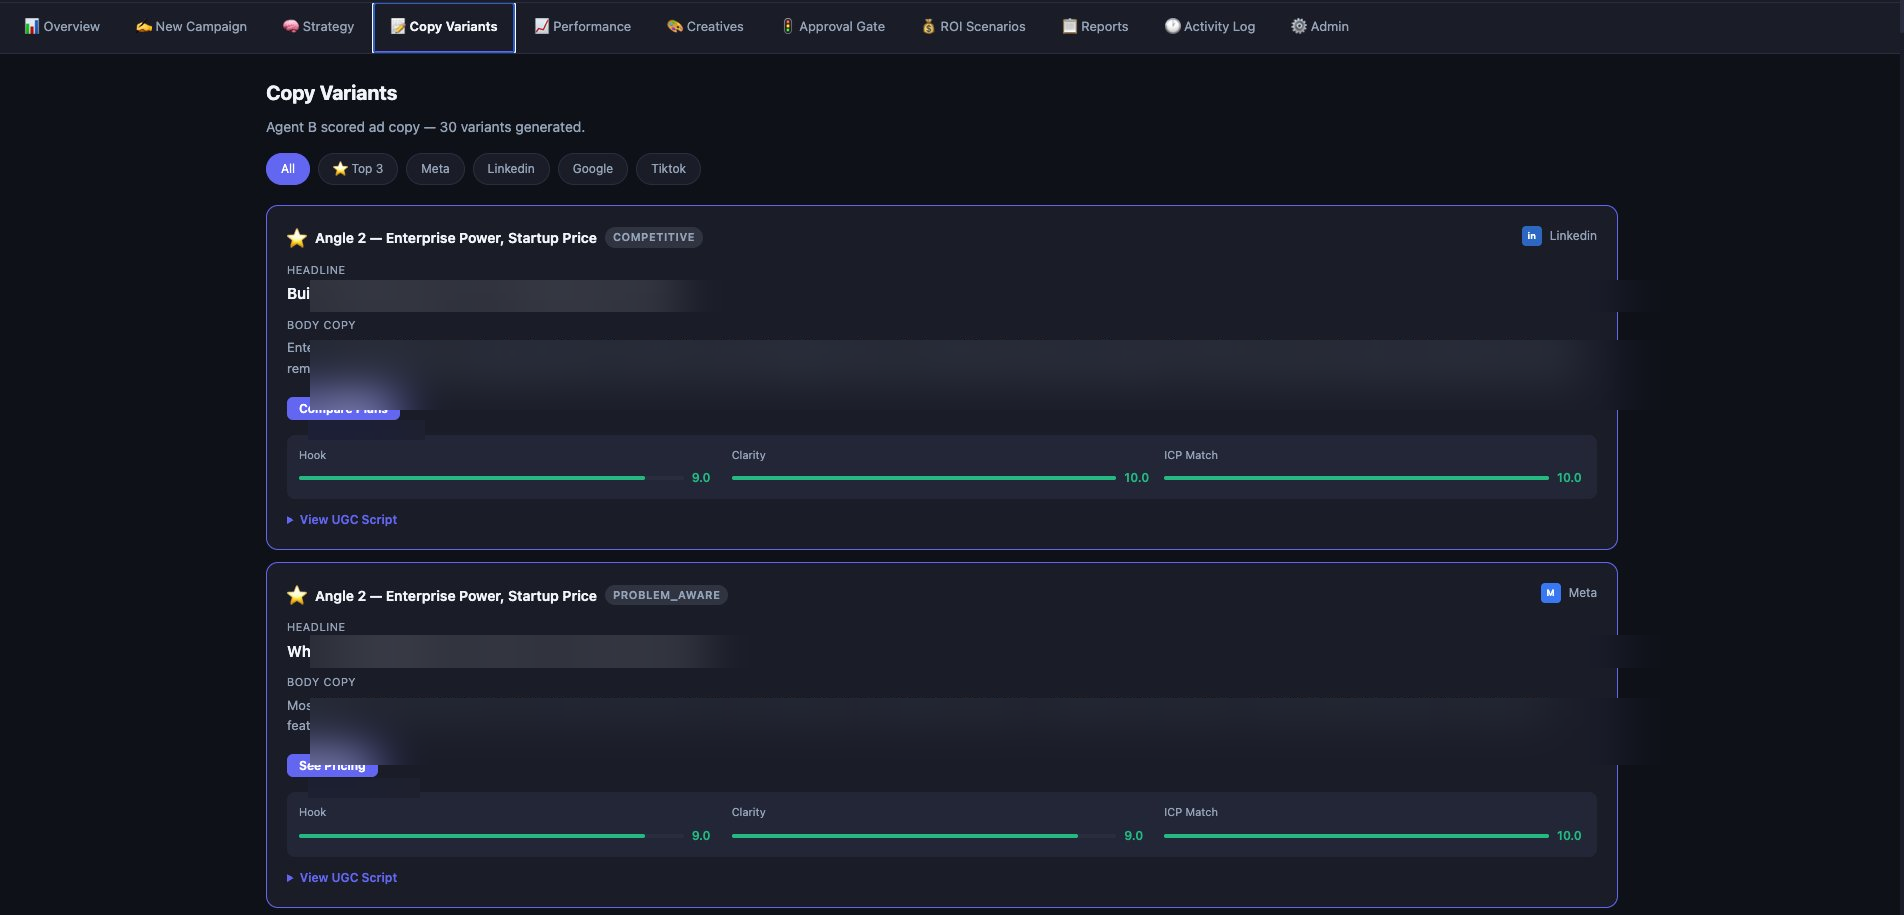Click Hook score bar on Meta card

point(491,836)
